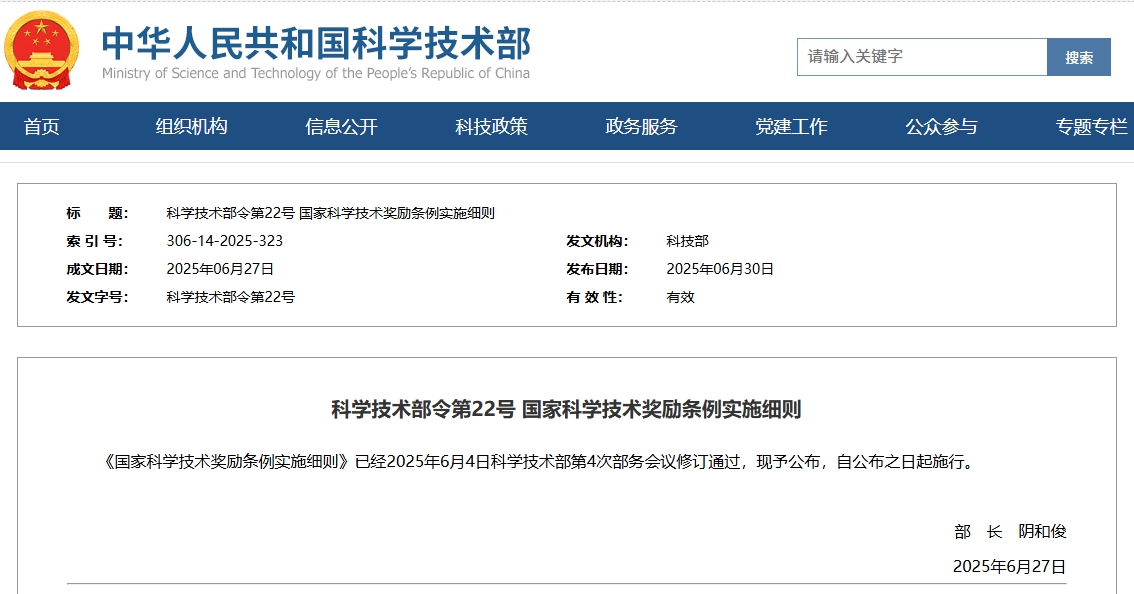Open the 专题专栏 menu
This screenshot has height=594, width=1134.
(x=1091, y=127)
